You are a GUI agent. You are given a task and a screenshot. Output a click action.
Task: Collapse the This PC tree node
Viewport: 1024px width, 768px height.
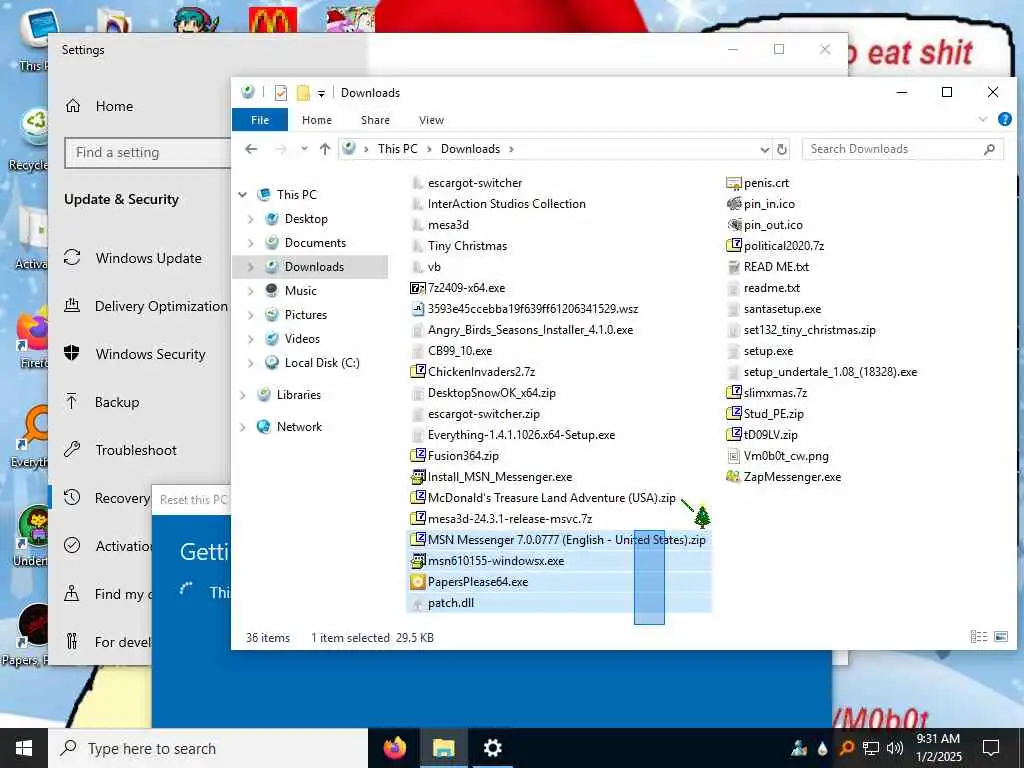(x=243, y=195)
